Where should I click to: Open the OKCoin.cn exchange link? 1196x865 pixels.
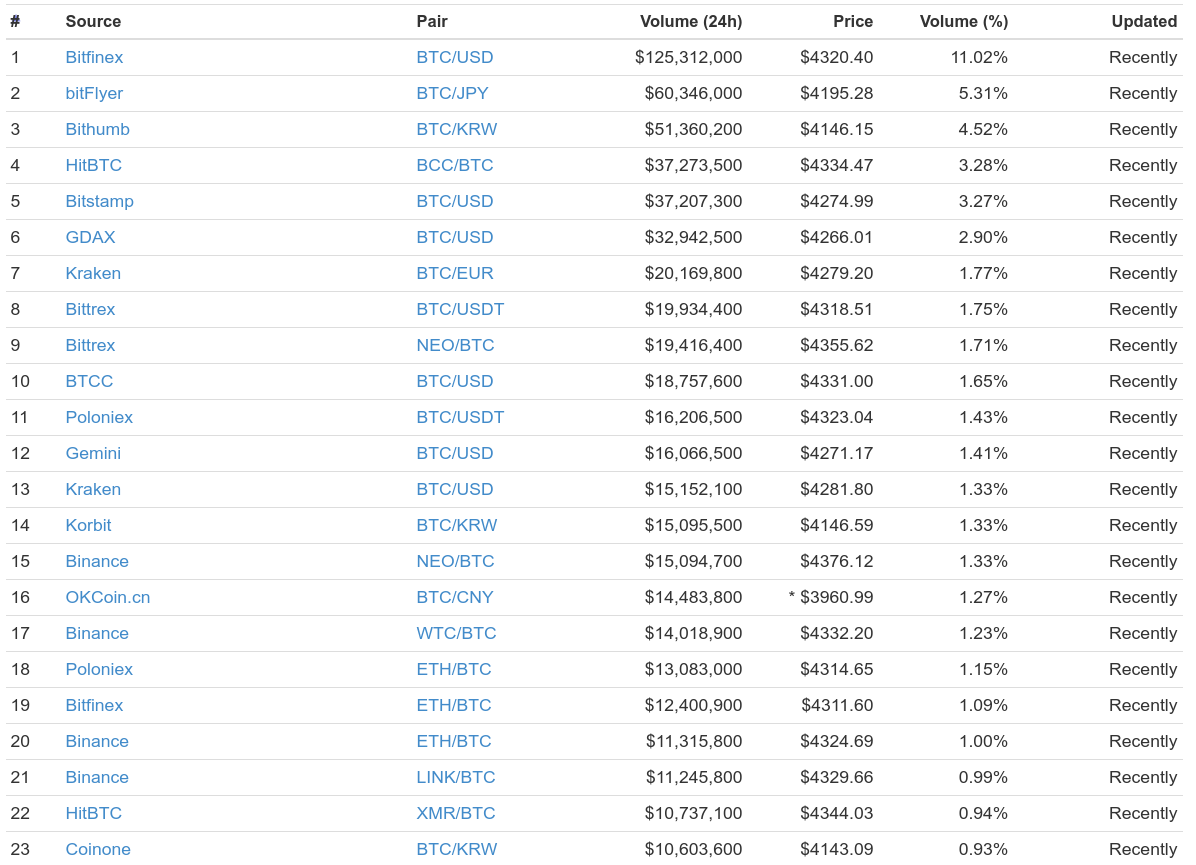(x=108, y=597)
